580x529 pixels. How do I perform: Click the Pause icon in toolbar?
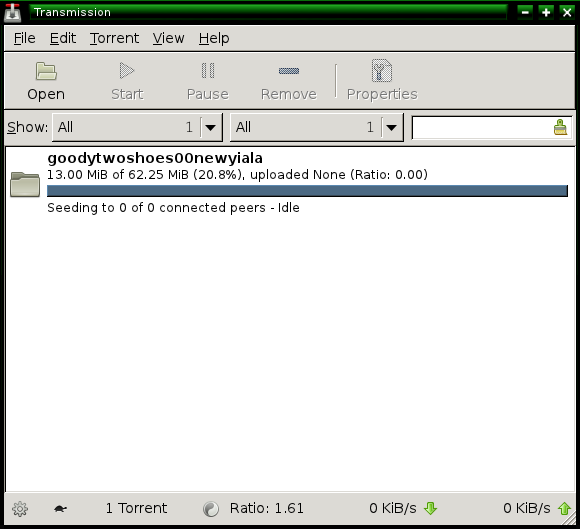pos(208,70)
